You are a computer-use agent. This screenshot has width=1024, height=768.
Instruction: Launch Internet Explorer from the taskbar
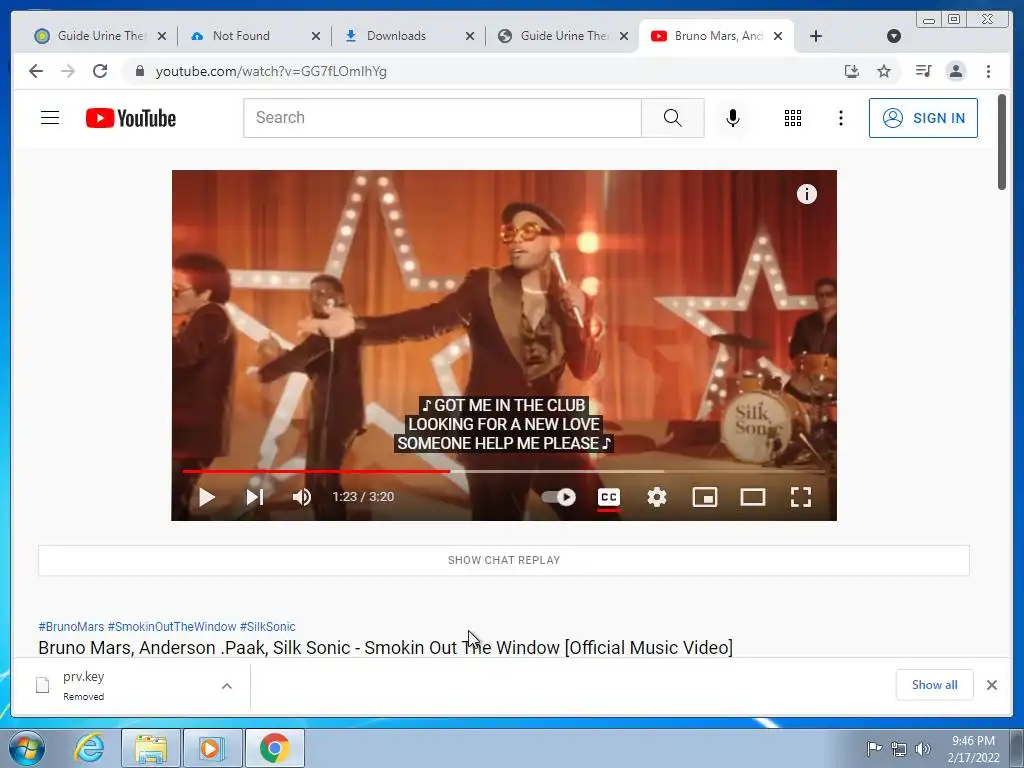89,748
